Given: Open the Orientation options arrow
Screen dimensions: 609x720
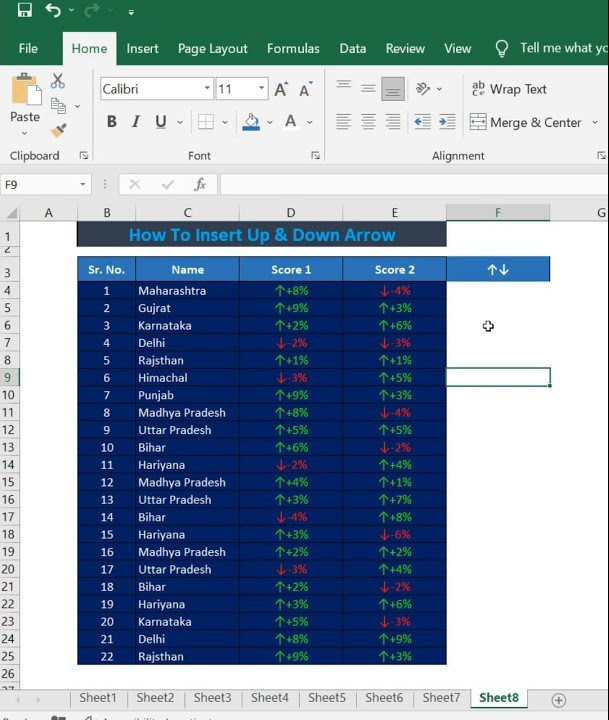Looking at the screenshot, I should [440, 89].
